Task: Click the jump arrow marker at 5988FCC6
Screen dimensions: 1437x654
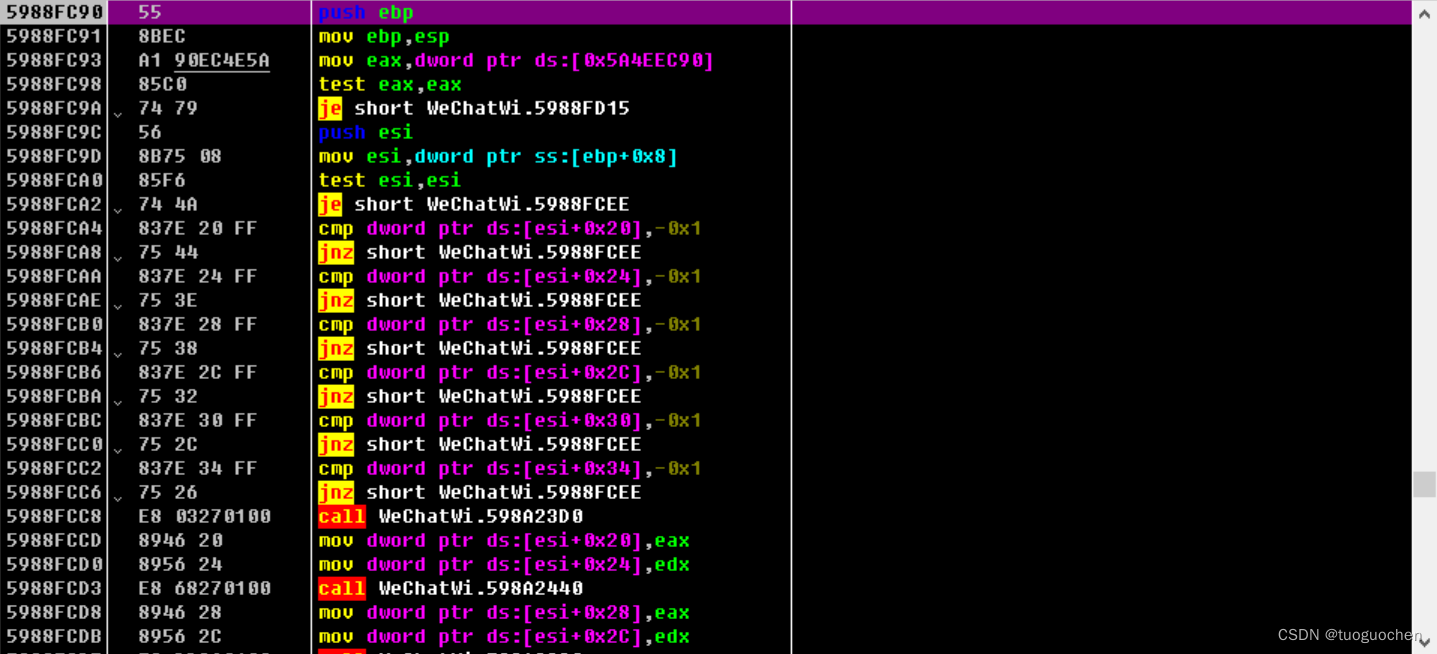Action: click(118, 498)
